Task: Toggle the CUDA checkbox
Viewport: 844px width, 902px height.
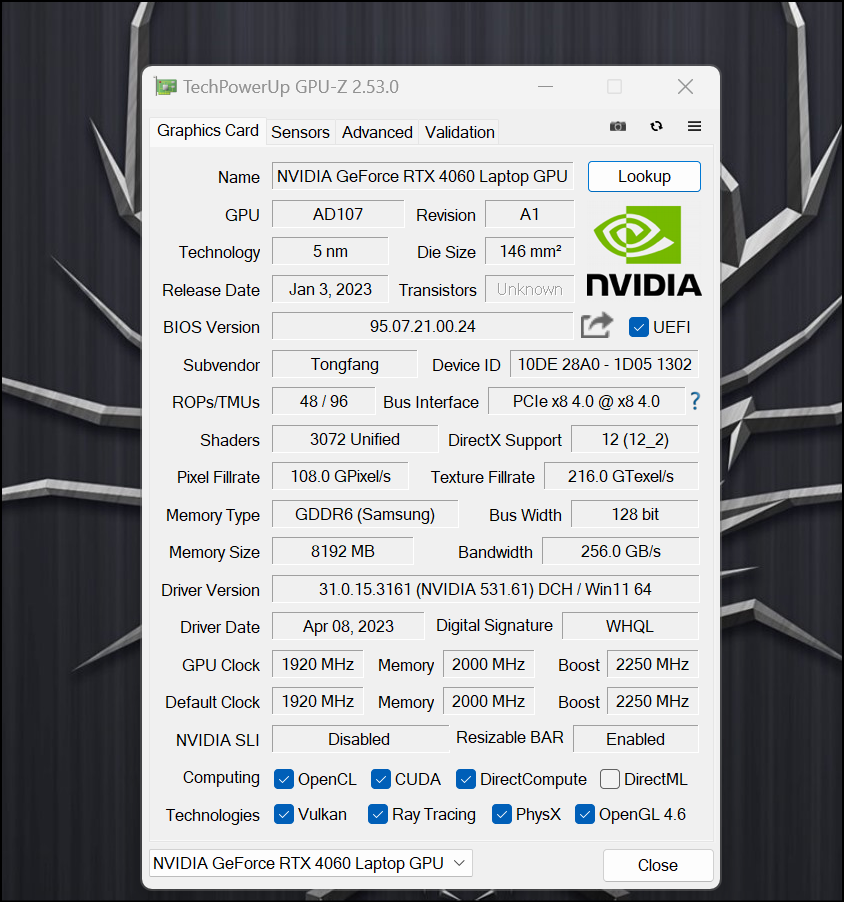Action: (380, 779)
